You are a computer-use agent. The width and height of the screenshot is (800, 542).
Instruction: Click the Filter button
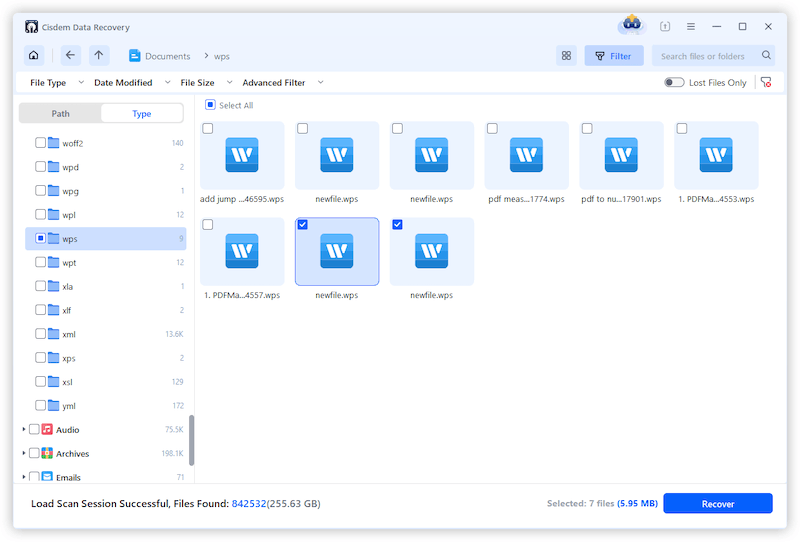coord(614,56)
